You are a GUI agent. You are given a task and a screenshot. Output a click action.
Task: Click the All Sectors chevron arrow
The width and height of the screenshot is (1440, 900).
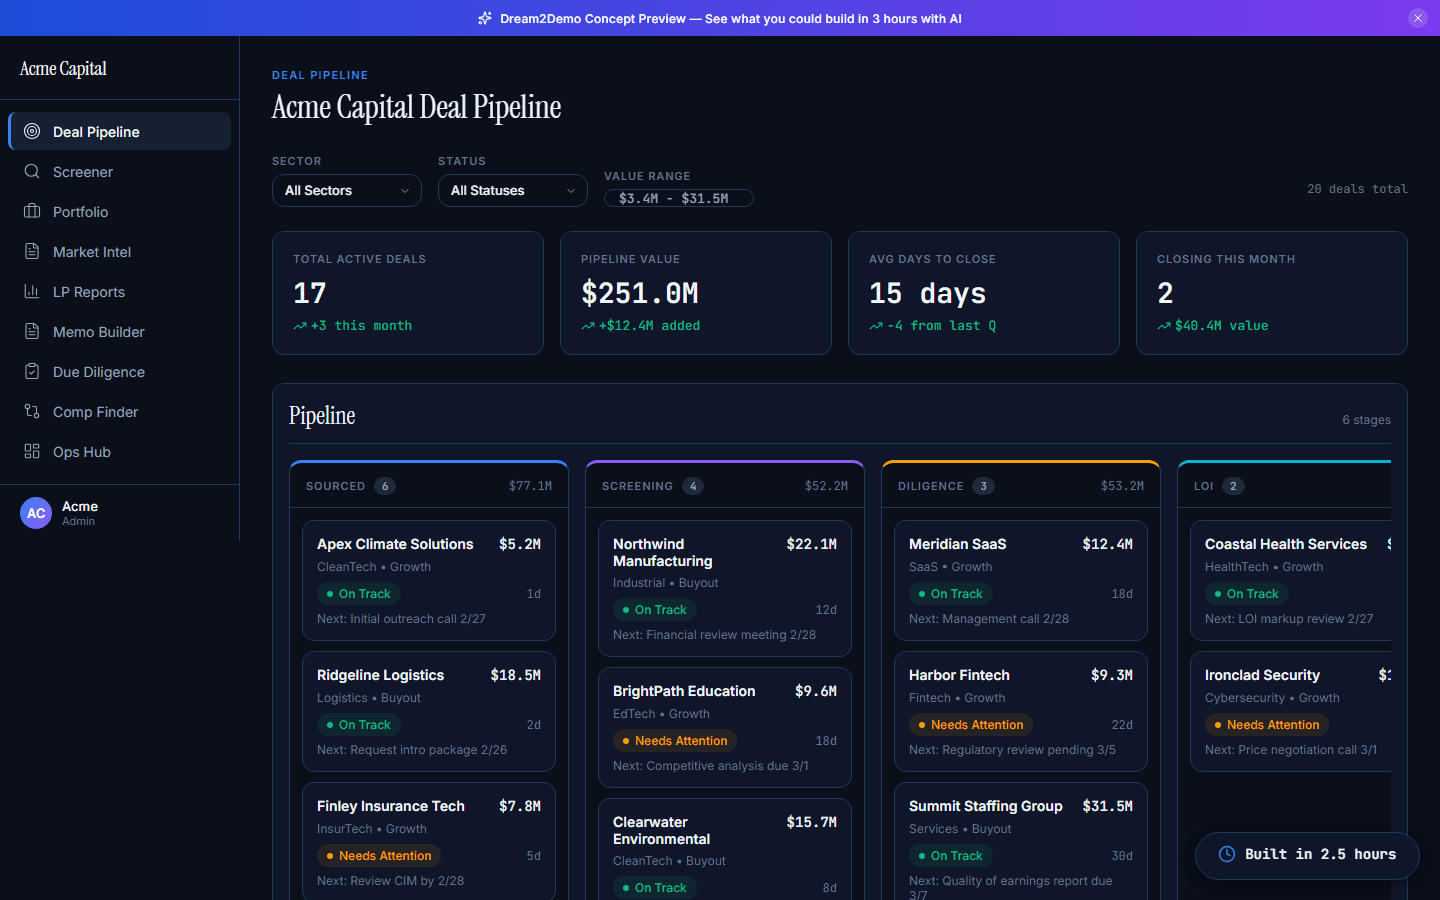405,190
